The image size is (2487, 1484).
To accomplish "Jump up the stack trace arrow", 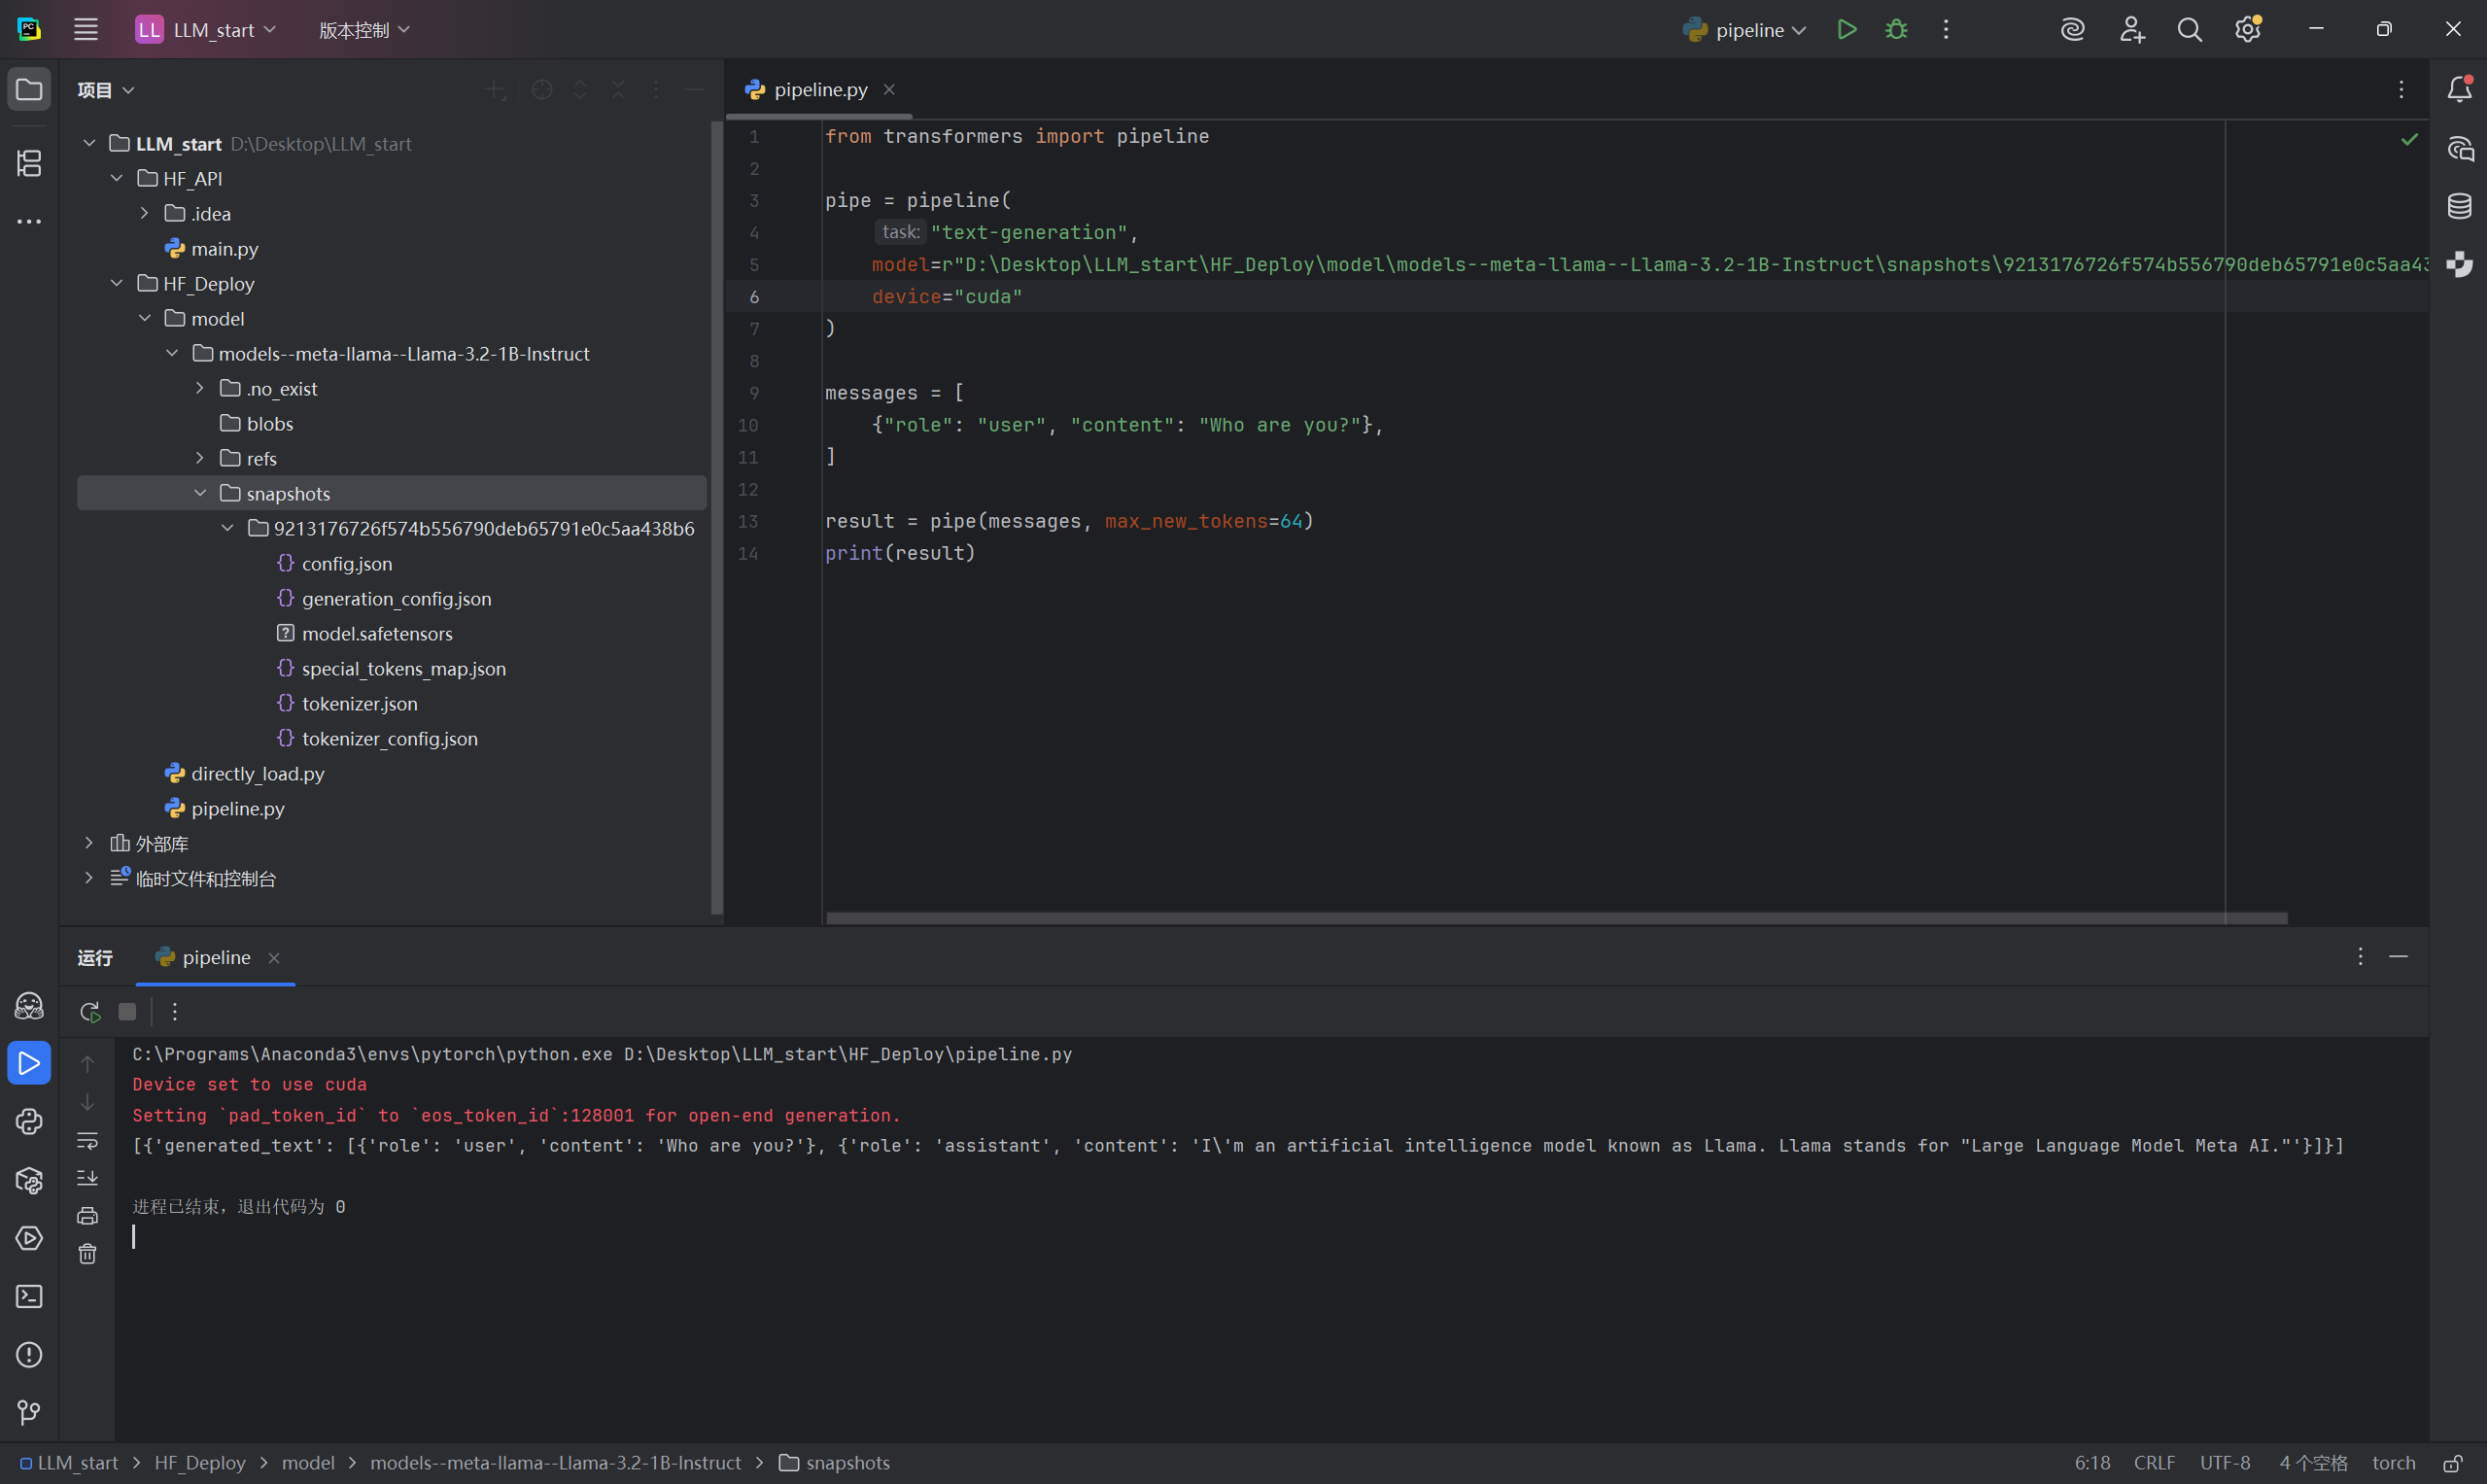I will (88, 1064).
